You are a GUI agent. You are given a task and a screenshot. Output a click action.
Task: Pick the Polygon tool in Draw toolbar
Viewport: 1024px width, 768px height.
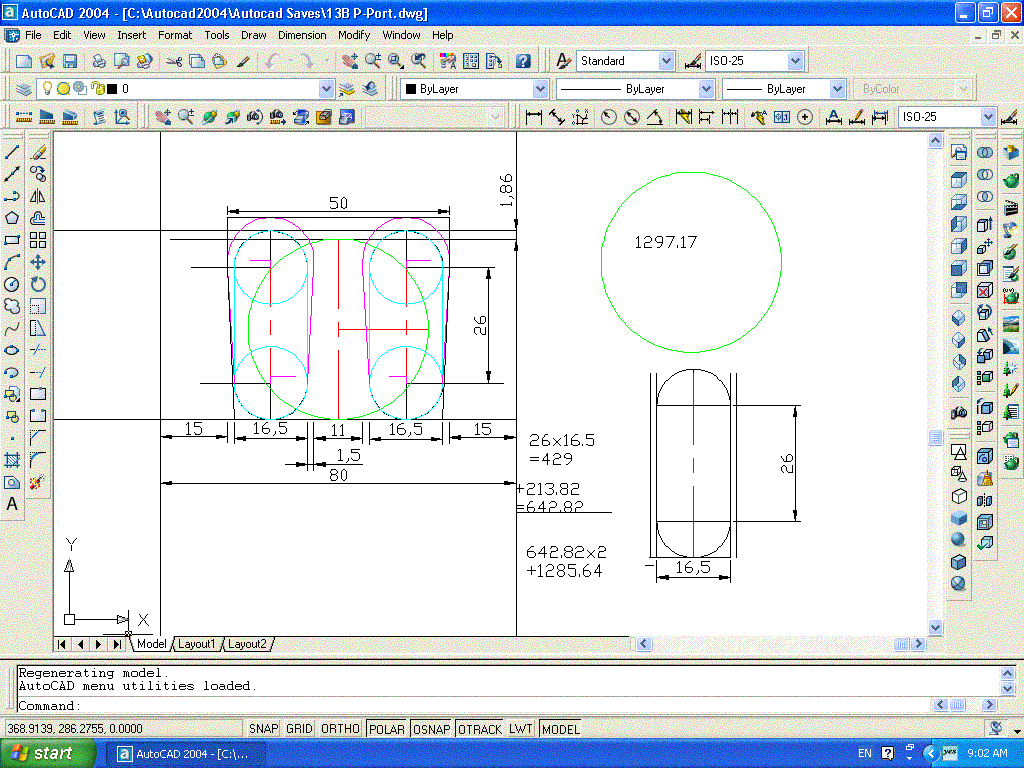[x=13, y=218]
